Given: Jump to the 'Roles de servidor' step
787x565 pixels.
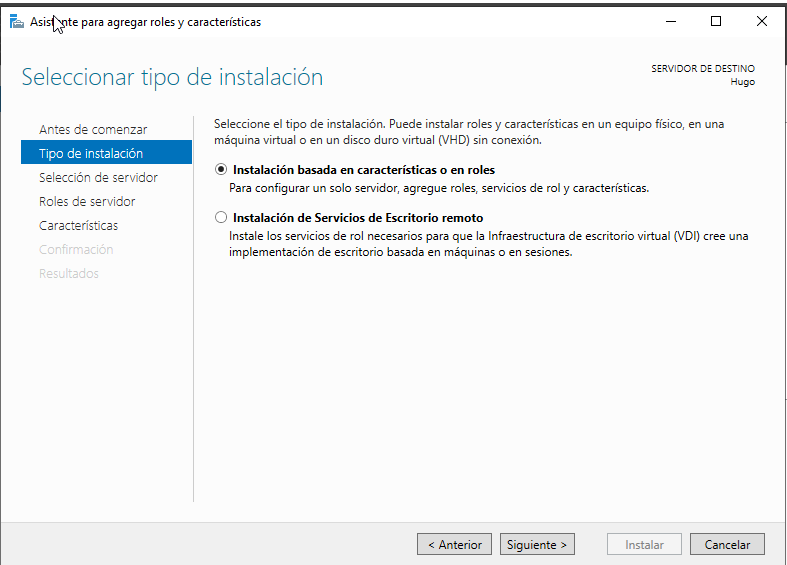Looking at the screenshot, I should [87, 202].
